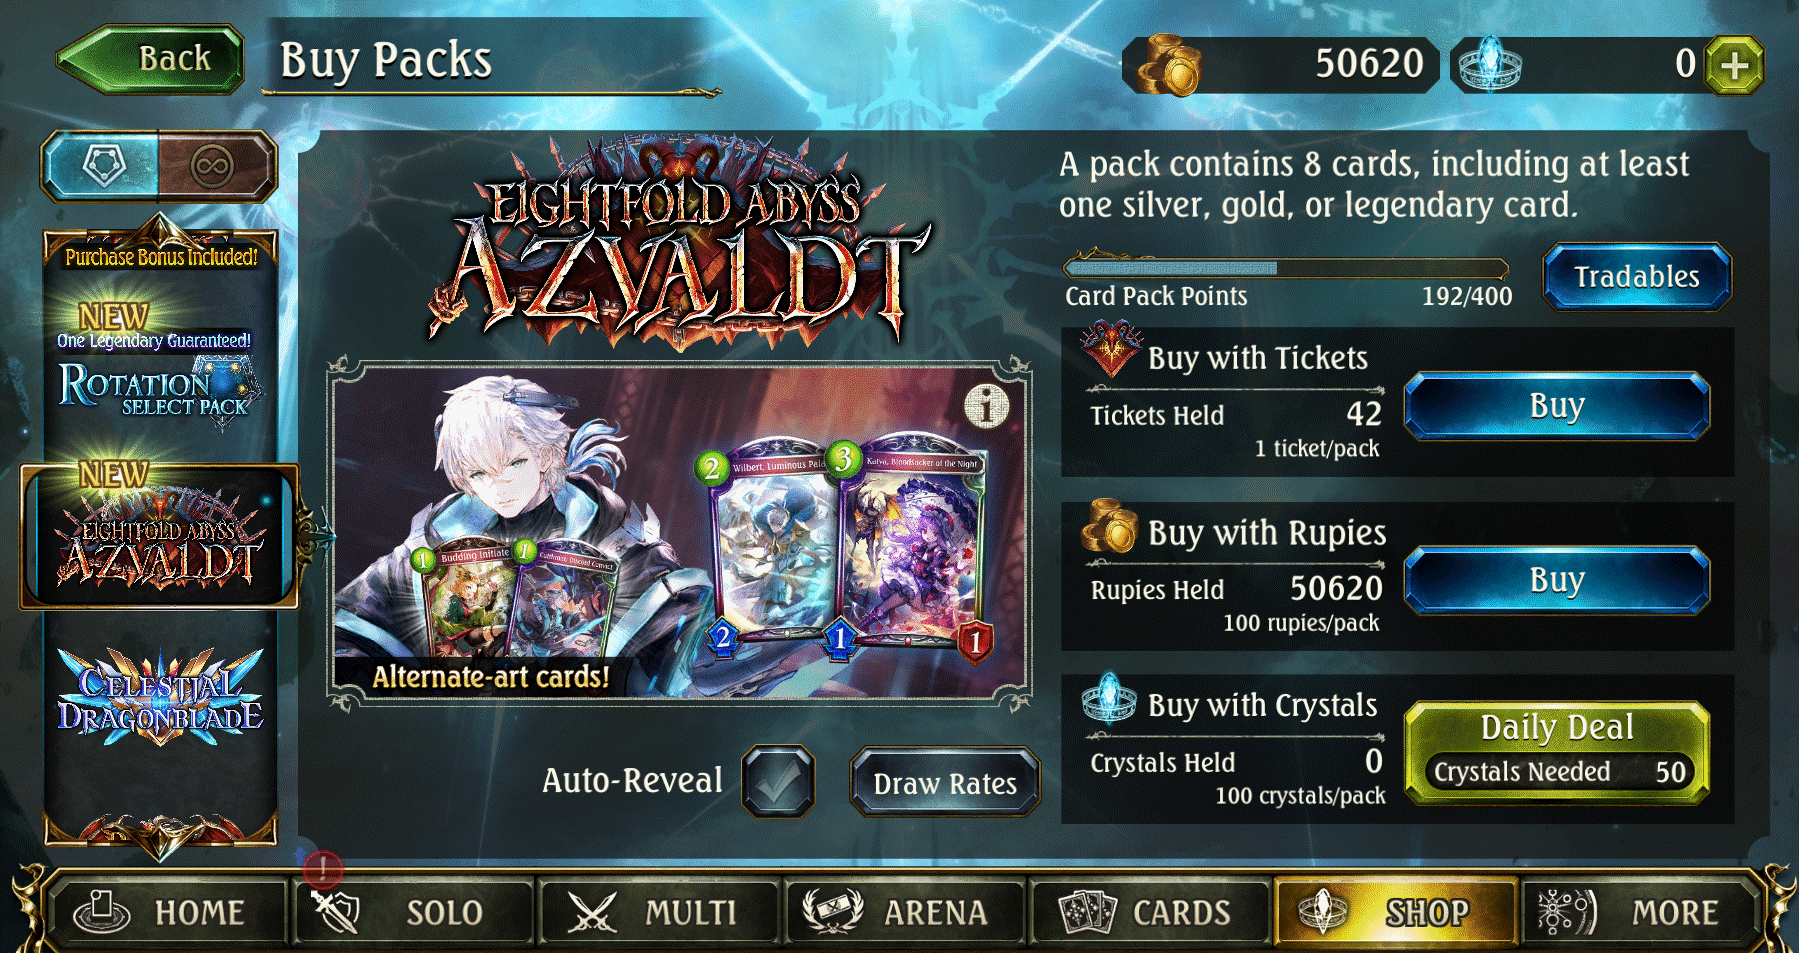The image size is (1799, 953).
Task: Switch to Unlimited format infinity icon
Action: pyautogui.click(x=214, y=166)
